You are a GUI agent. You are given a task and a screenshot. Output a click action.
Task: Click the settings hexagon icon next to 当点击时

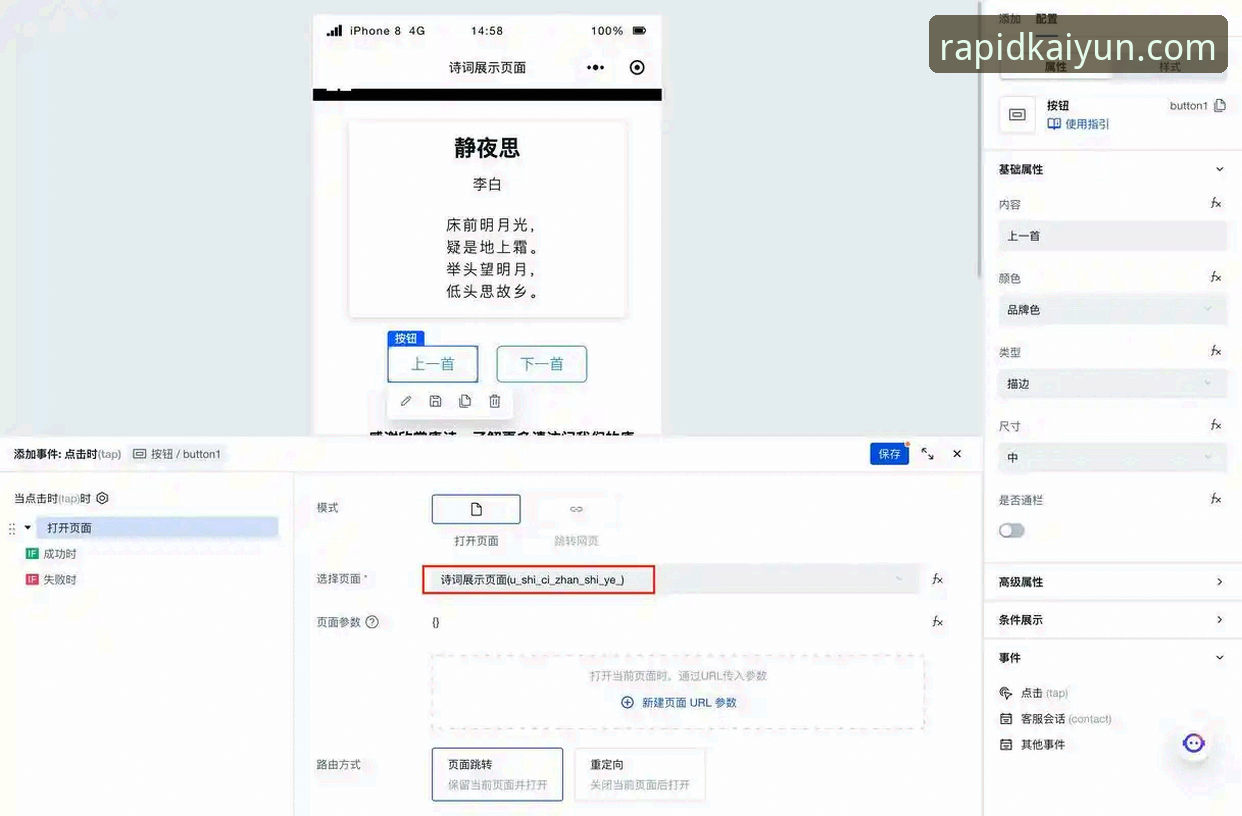[x=102, y=498]
